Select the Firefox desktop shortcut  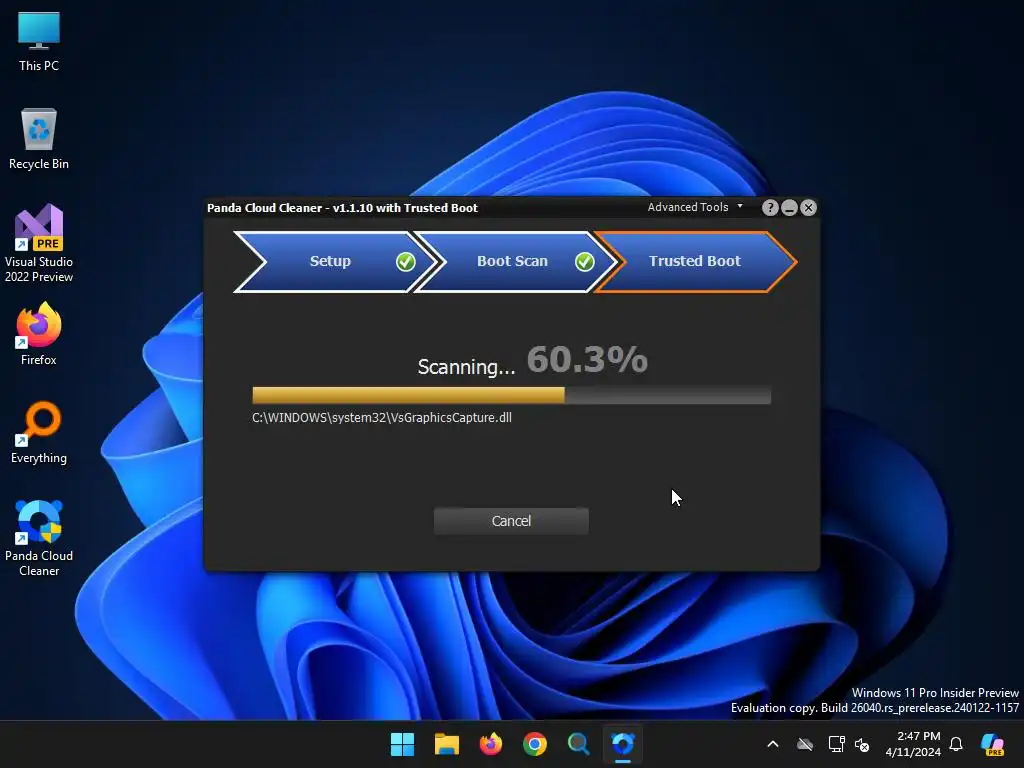coord(39,334)
